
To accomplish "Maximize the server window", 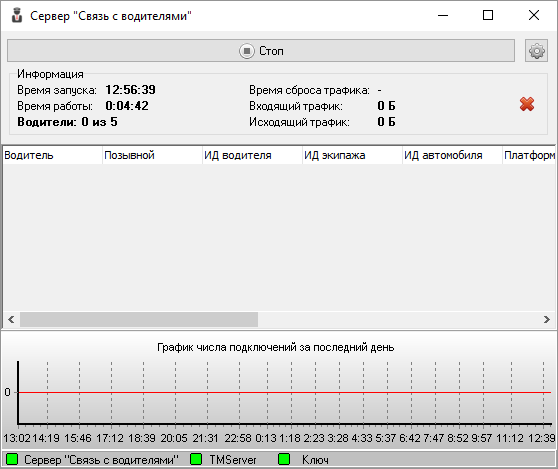I will [x=488, y=15].
